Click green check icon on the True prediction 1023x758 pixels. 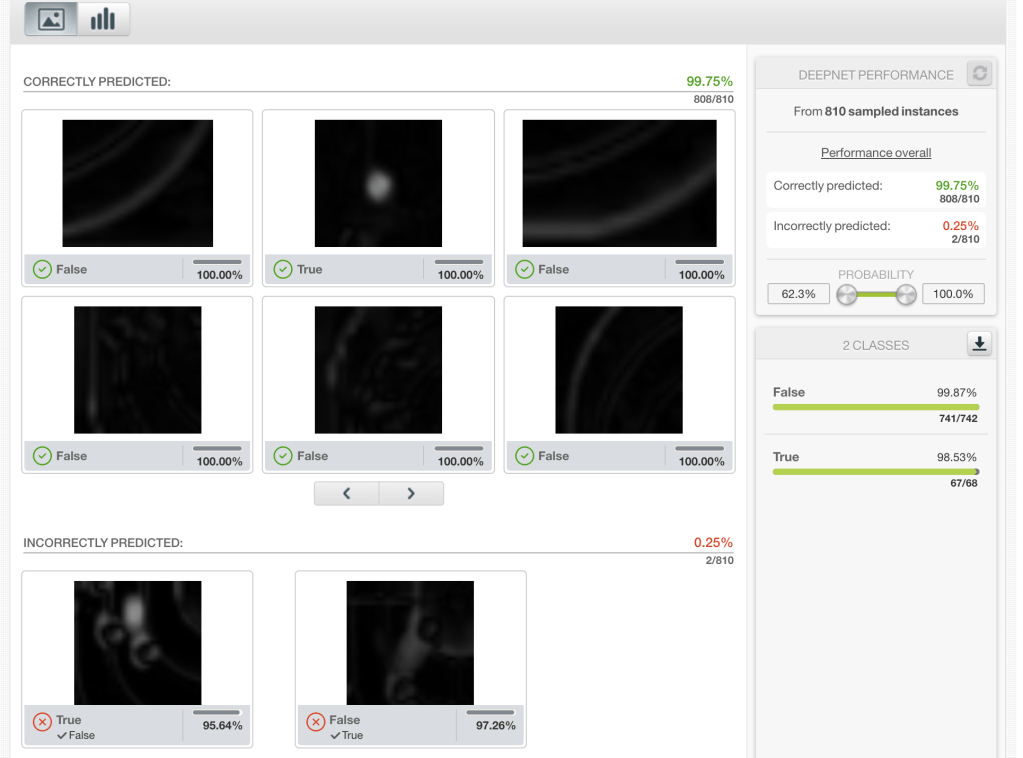click(283, 270)
